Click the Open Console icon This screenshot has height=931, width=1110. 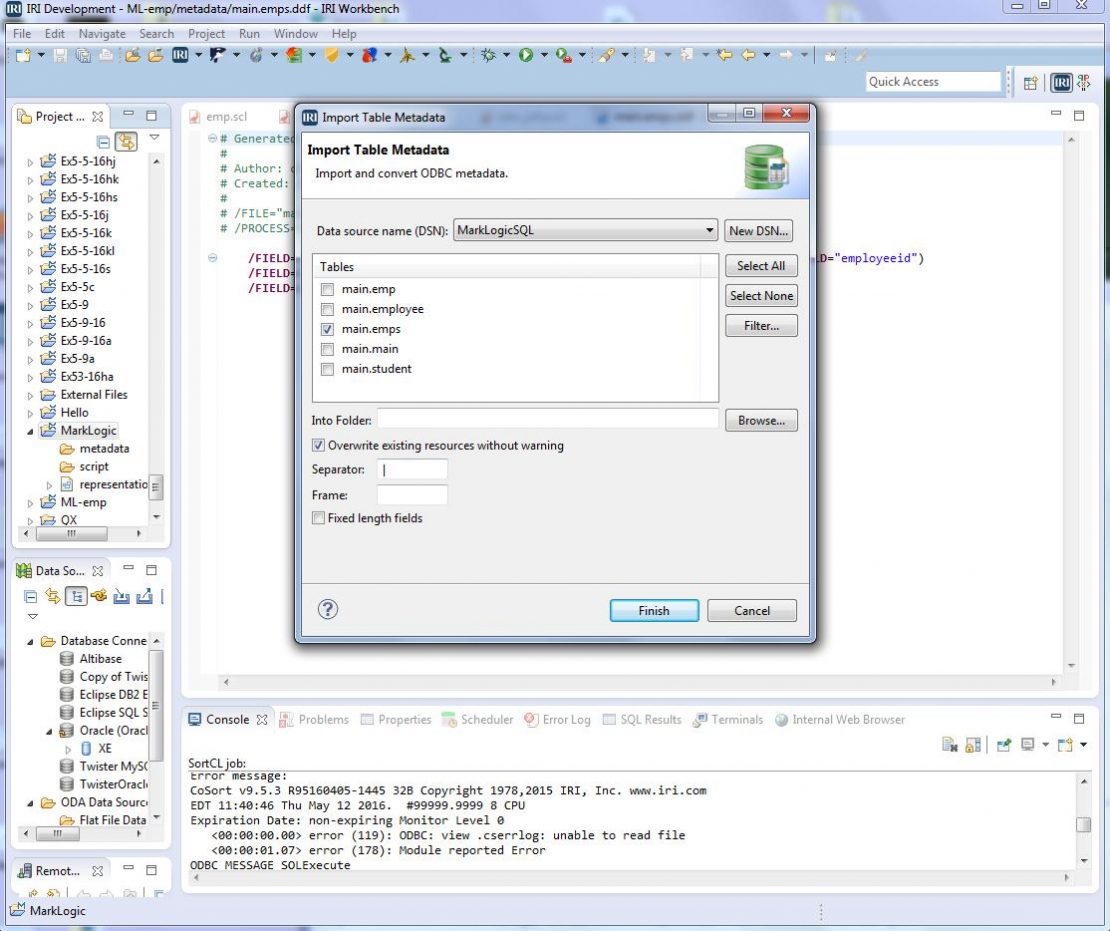click(1065, 744)
